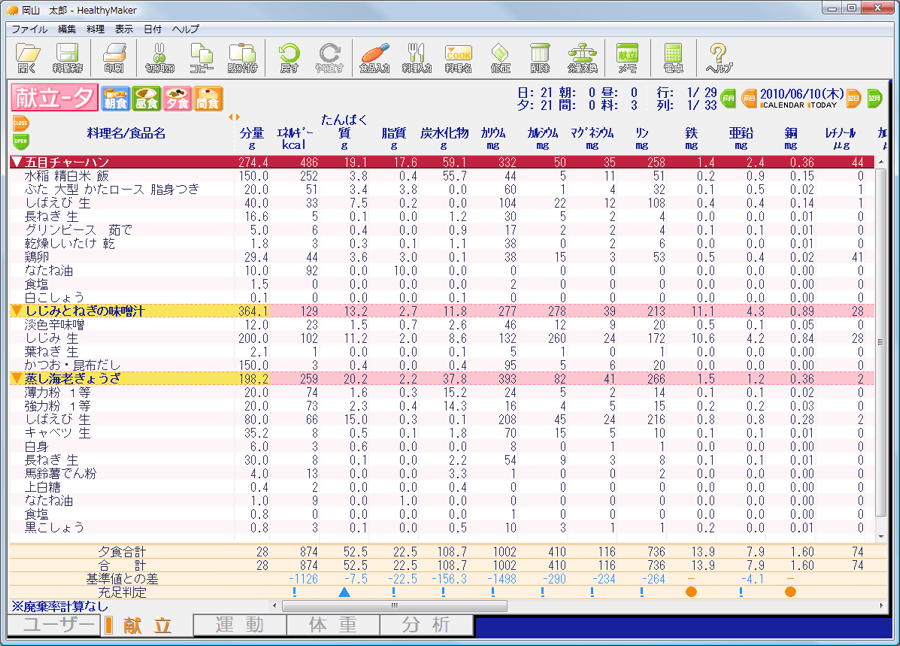Click the Copy (コピー) icon
This screenshot has width=900, height=646.
[x=201, y=59]
